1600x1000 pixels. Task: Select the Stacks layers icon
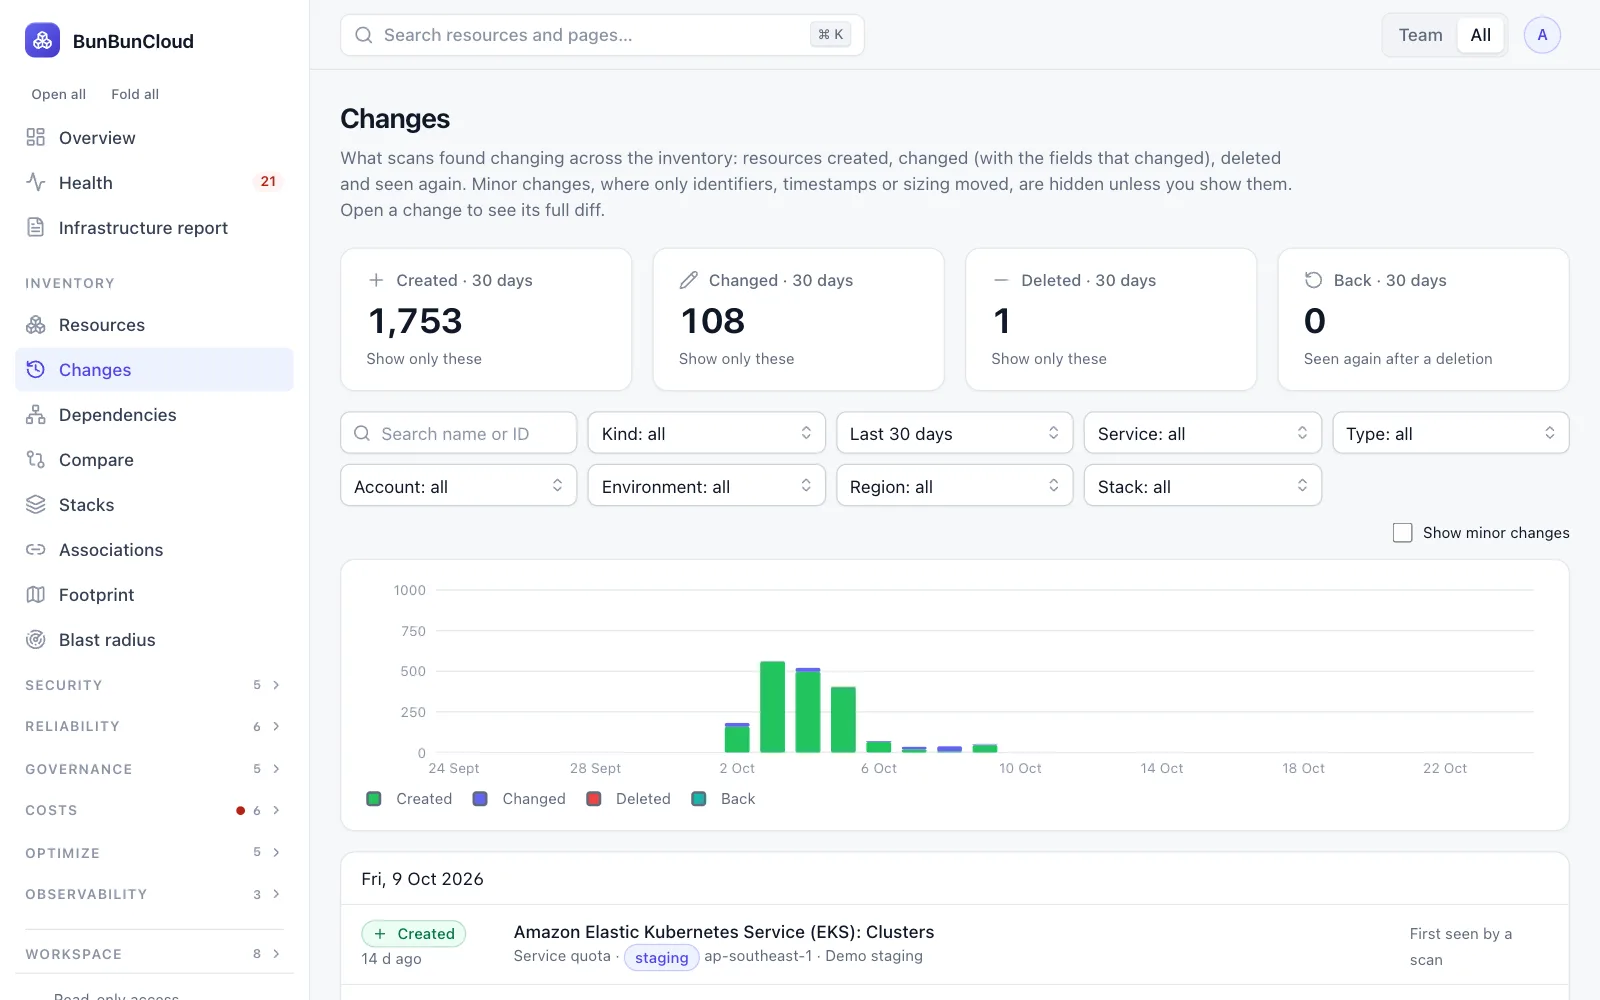[x=36, y=504]
